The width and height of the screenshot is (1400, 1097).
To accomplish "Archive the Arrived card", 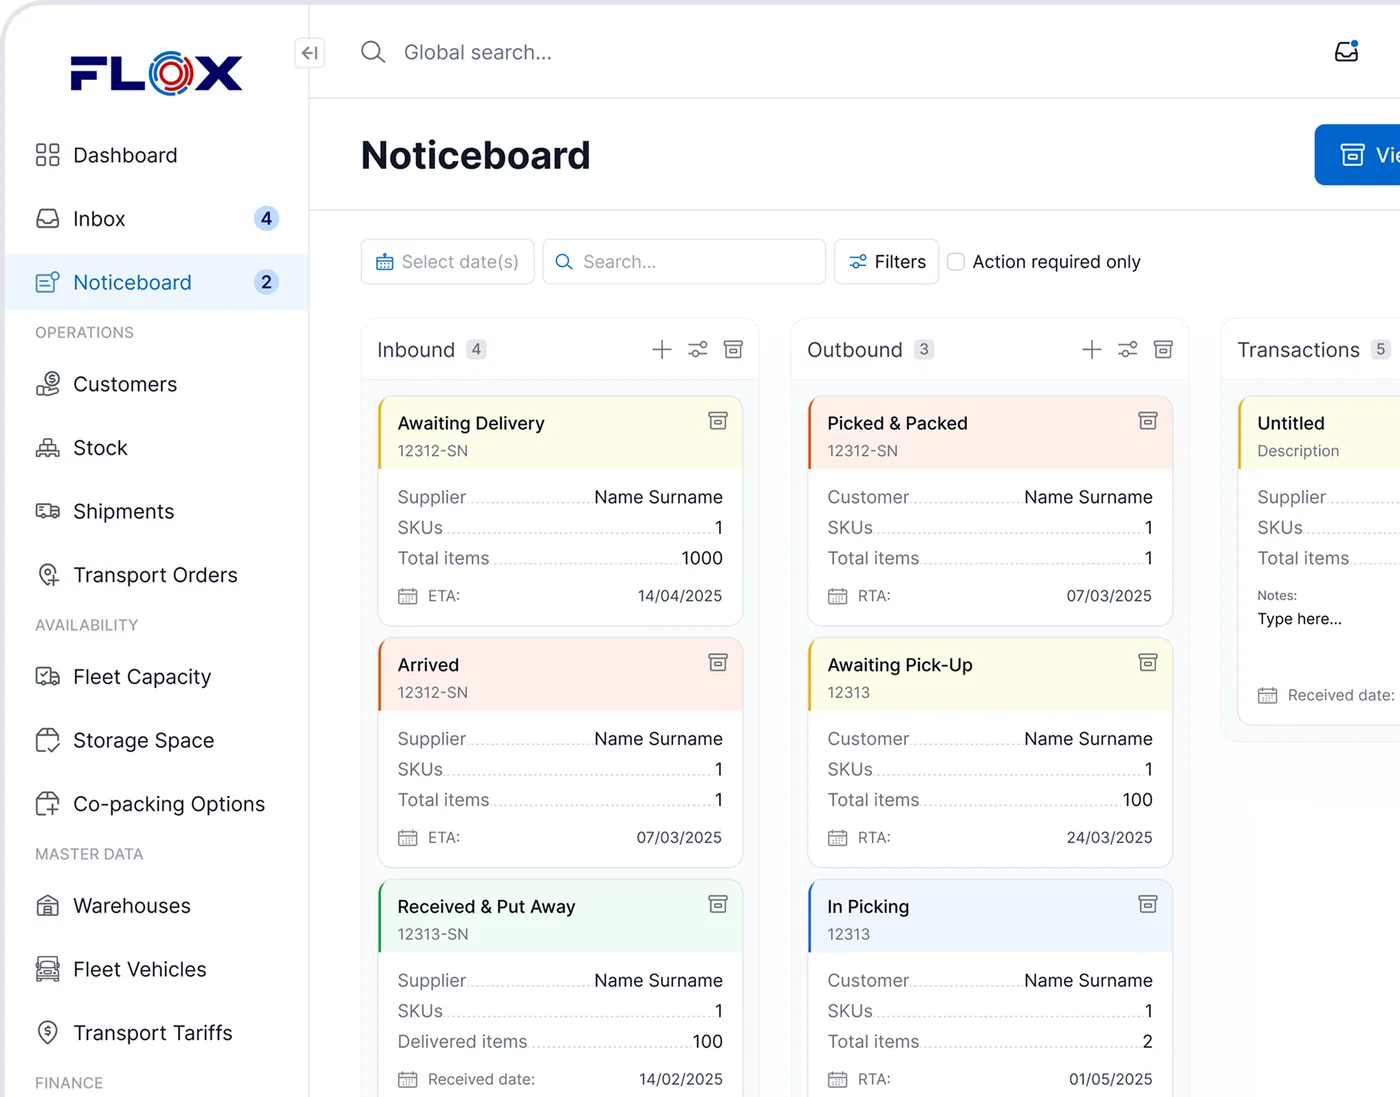I will [718, 663].
